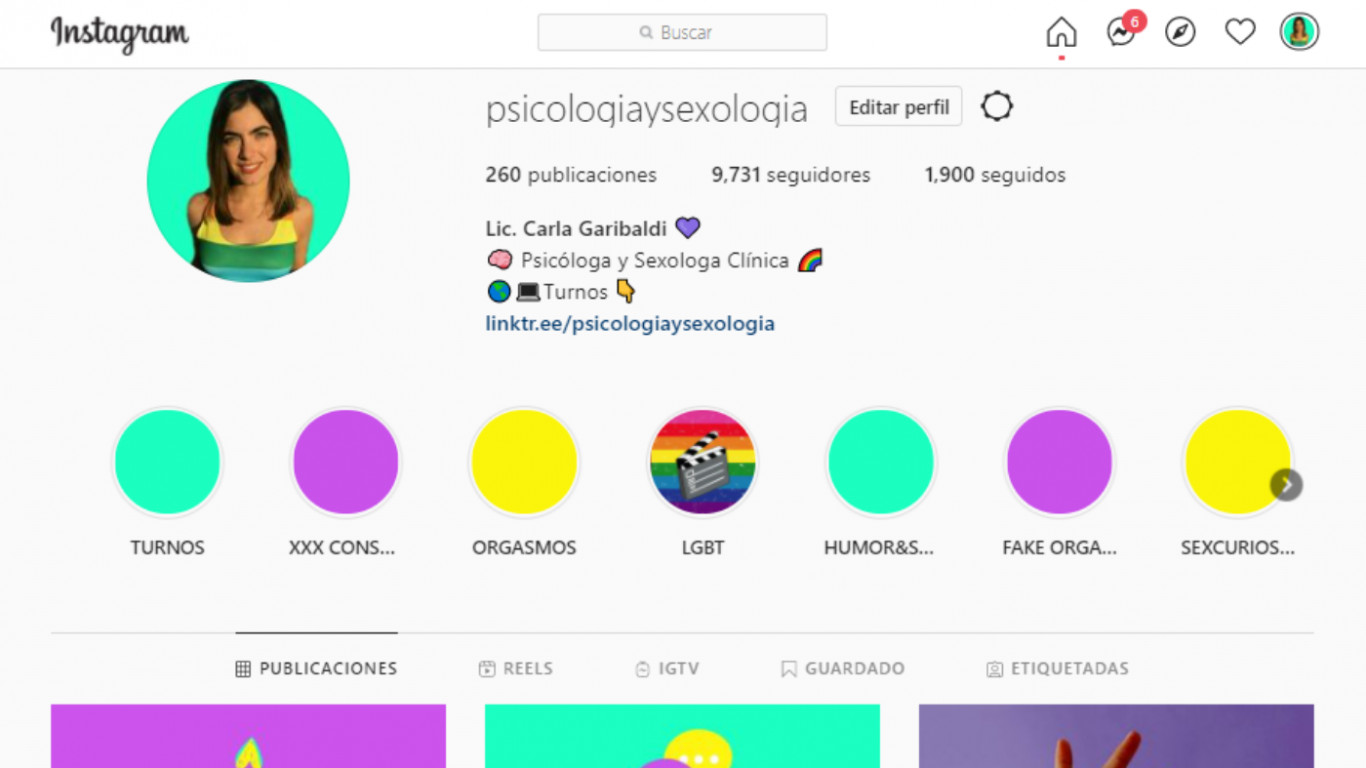Open the yellow ORGASMOS highlight circle

(x=524, y=462)
